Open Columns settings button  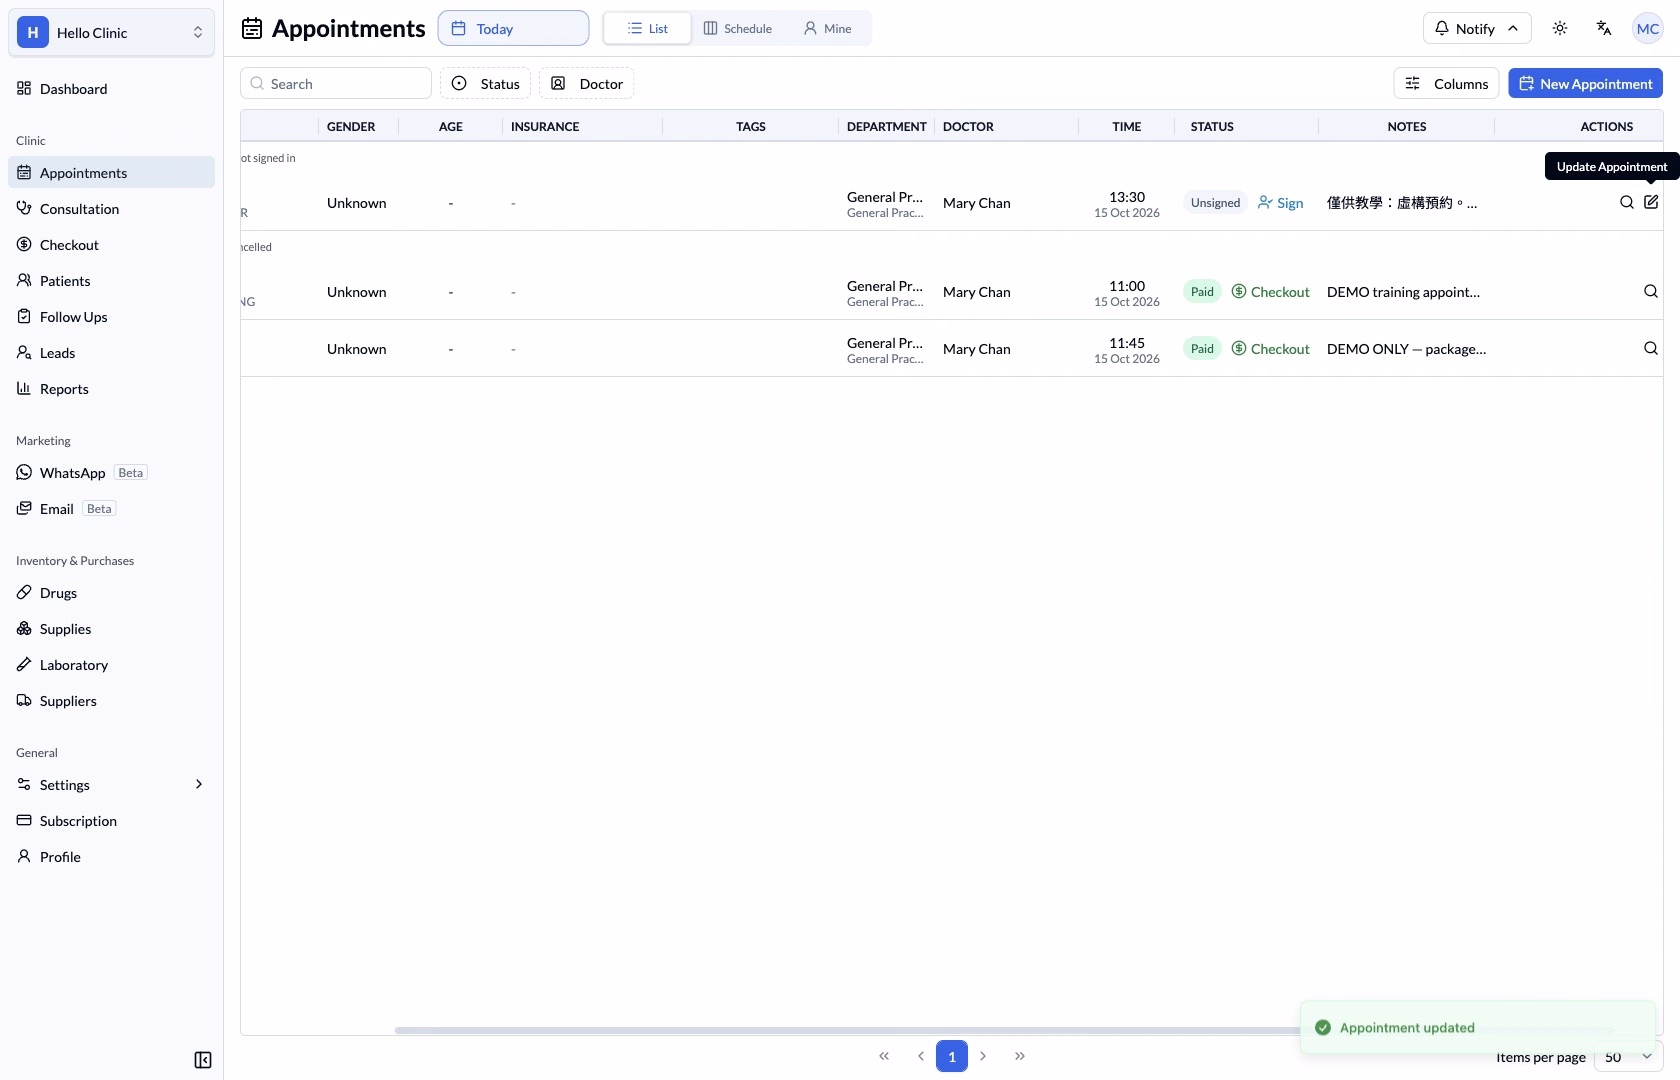[x=1446, y=83]
